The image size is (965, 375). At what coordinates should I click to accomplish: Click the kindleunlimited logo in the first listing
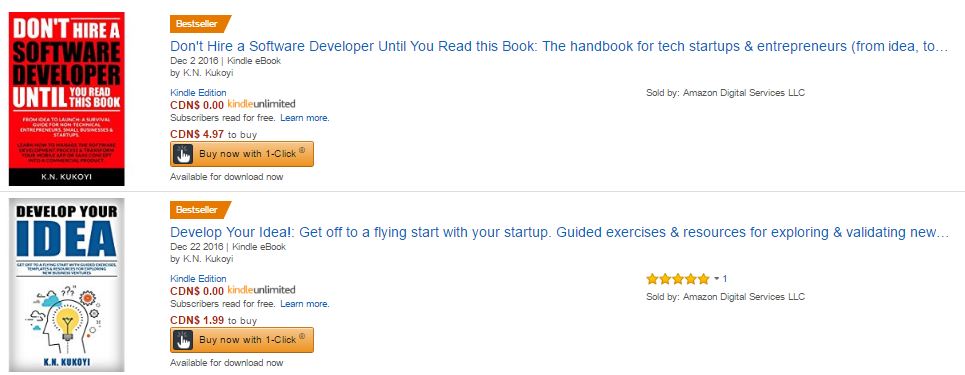262,104
